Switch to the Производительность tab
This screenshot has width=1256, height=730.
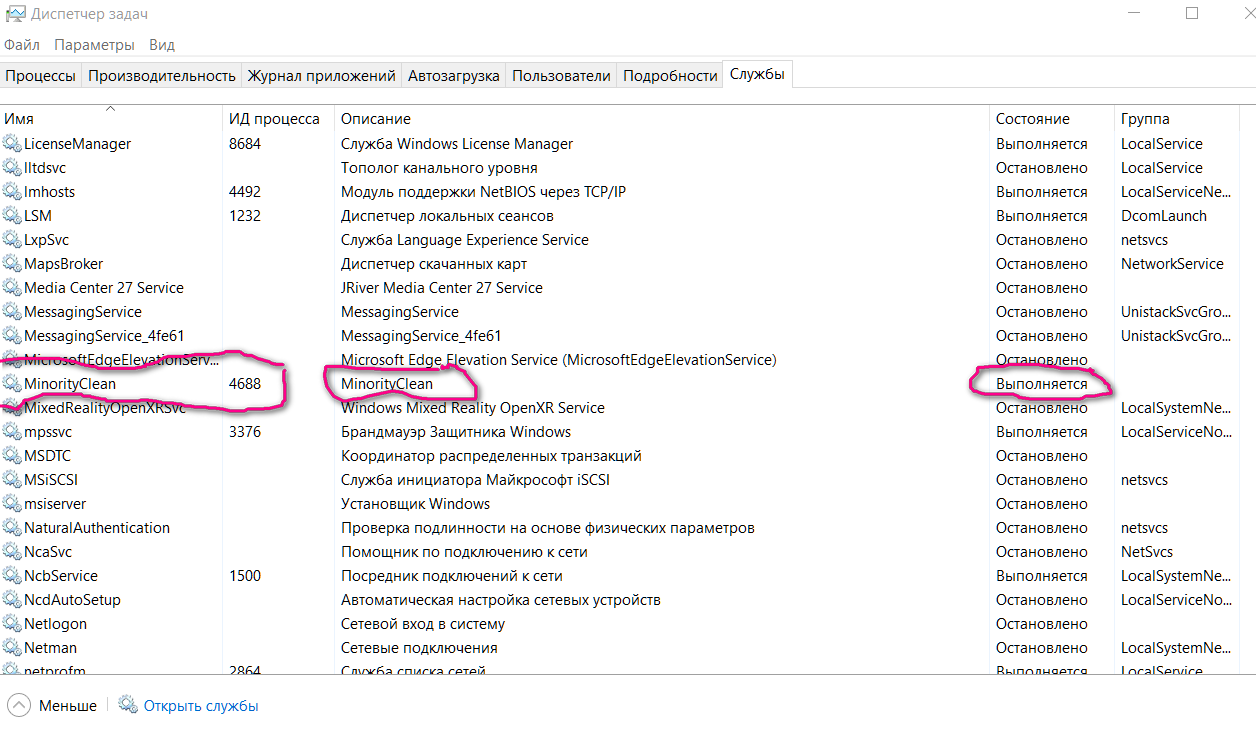161,75
